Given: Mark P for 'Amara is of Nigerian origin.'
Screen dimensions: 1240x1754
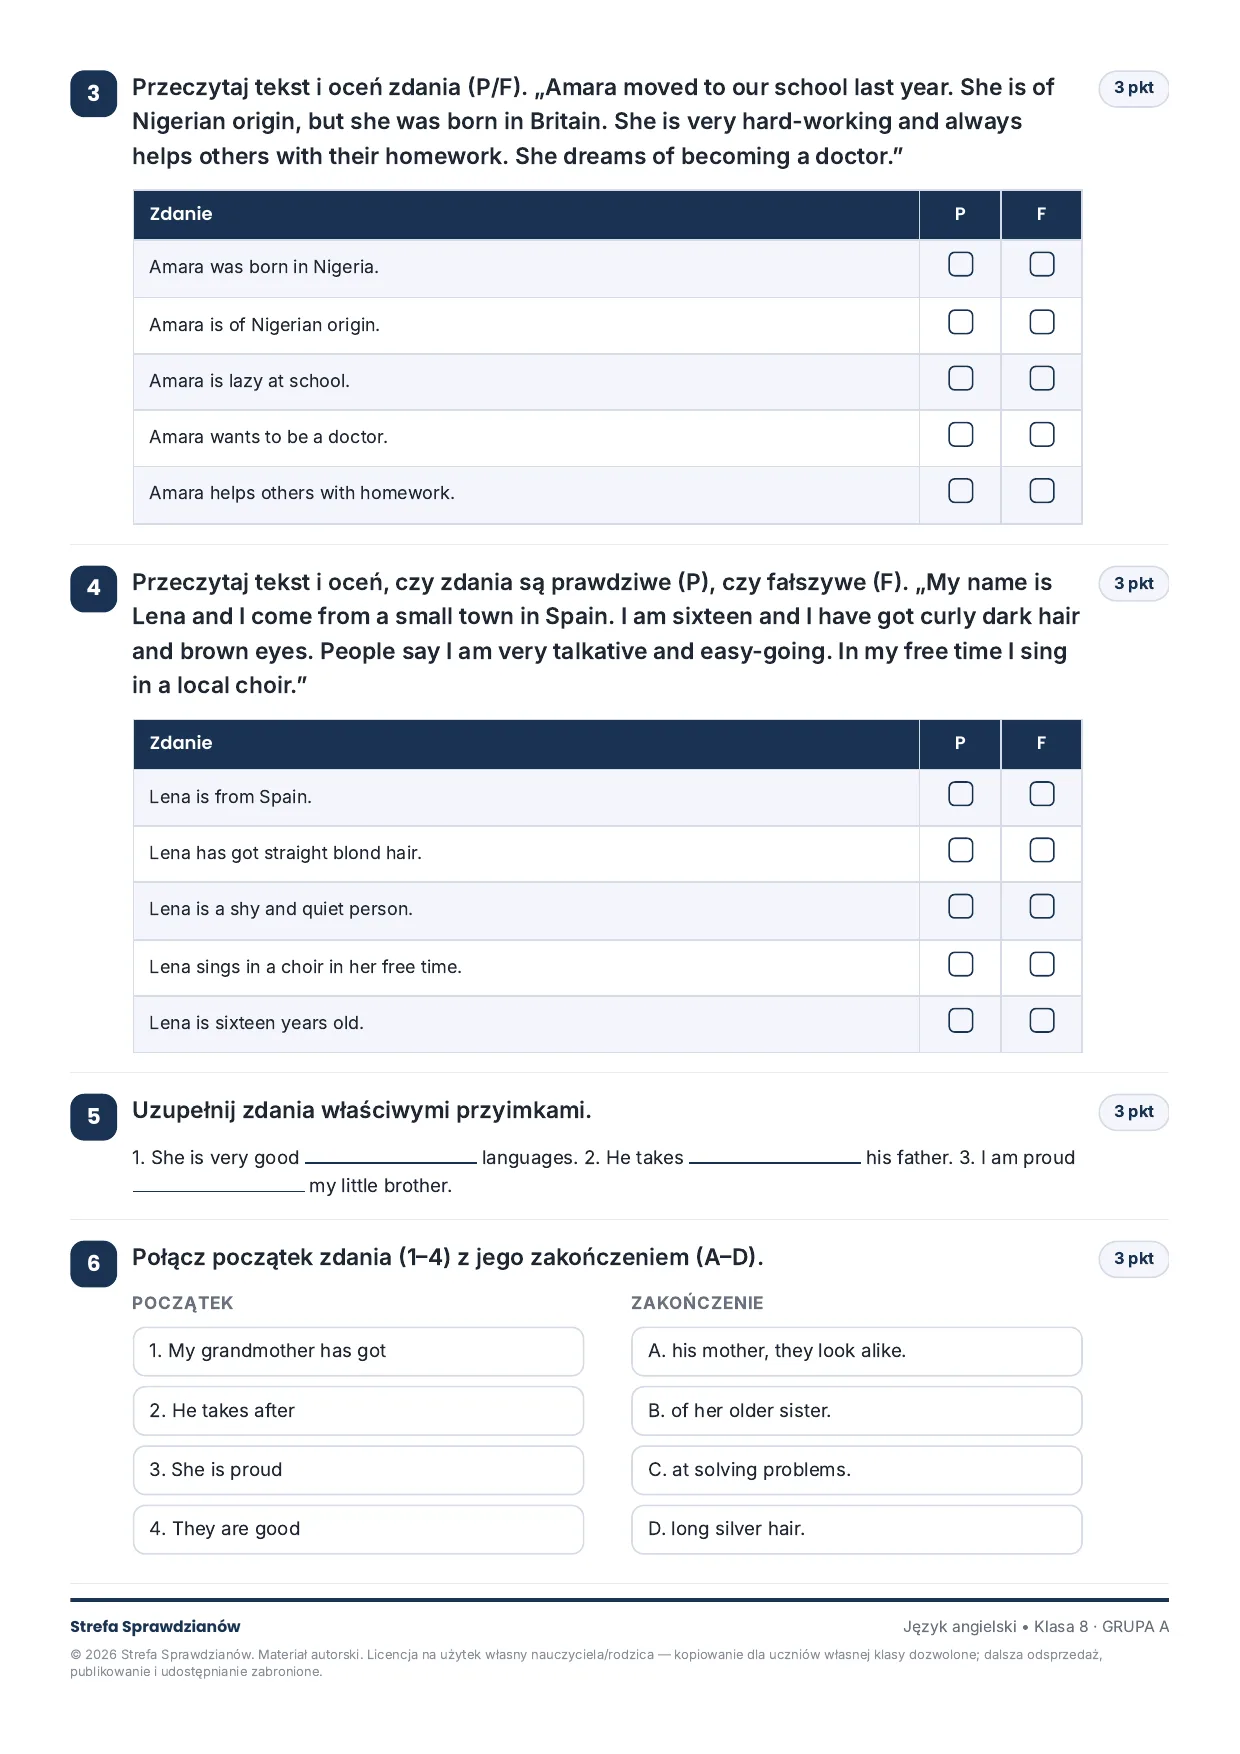Looking at the screenshot, I should click(960, 322).
